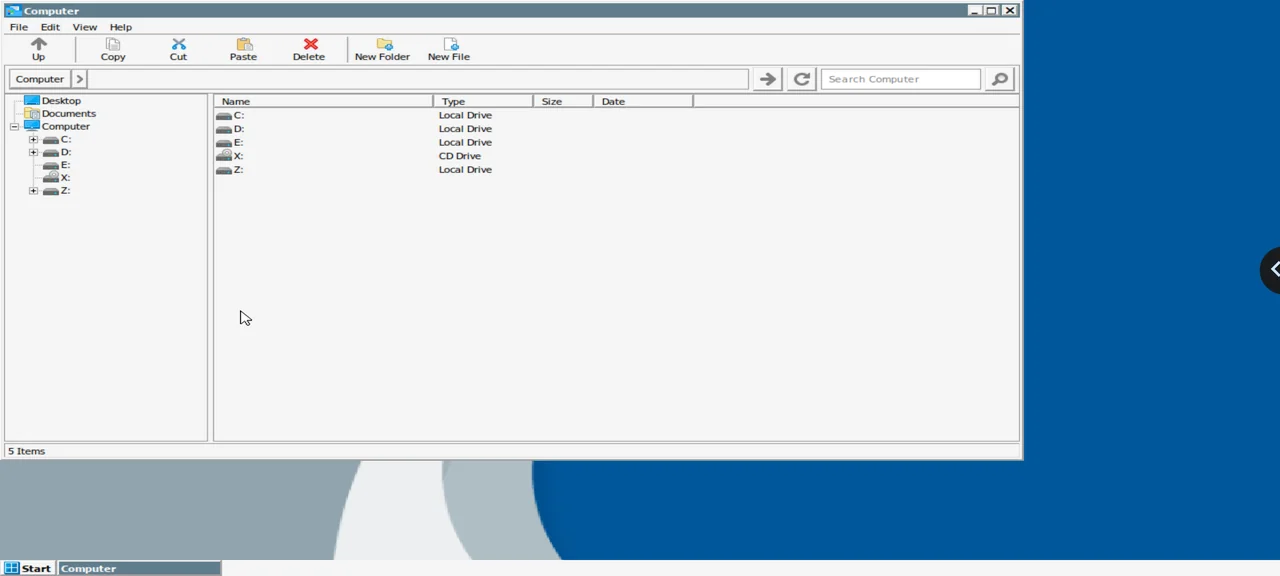This screenshot has height=576, width=1280.
Task: Open the File menu
Action: (18, 27)
